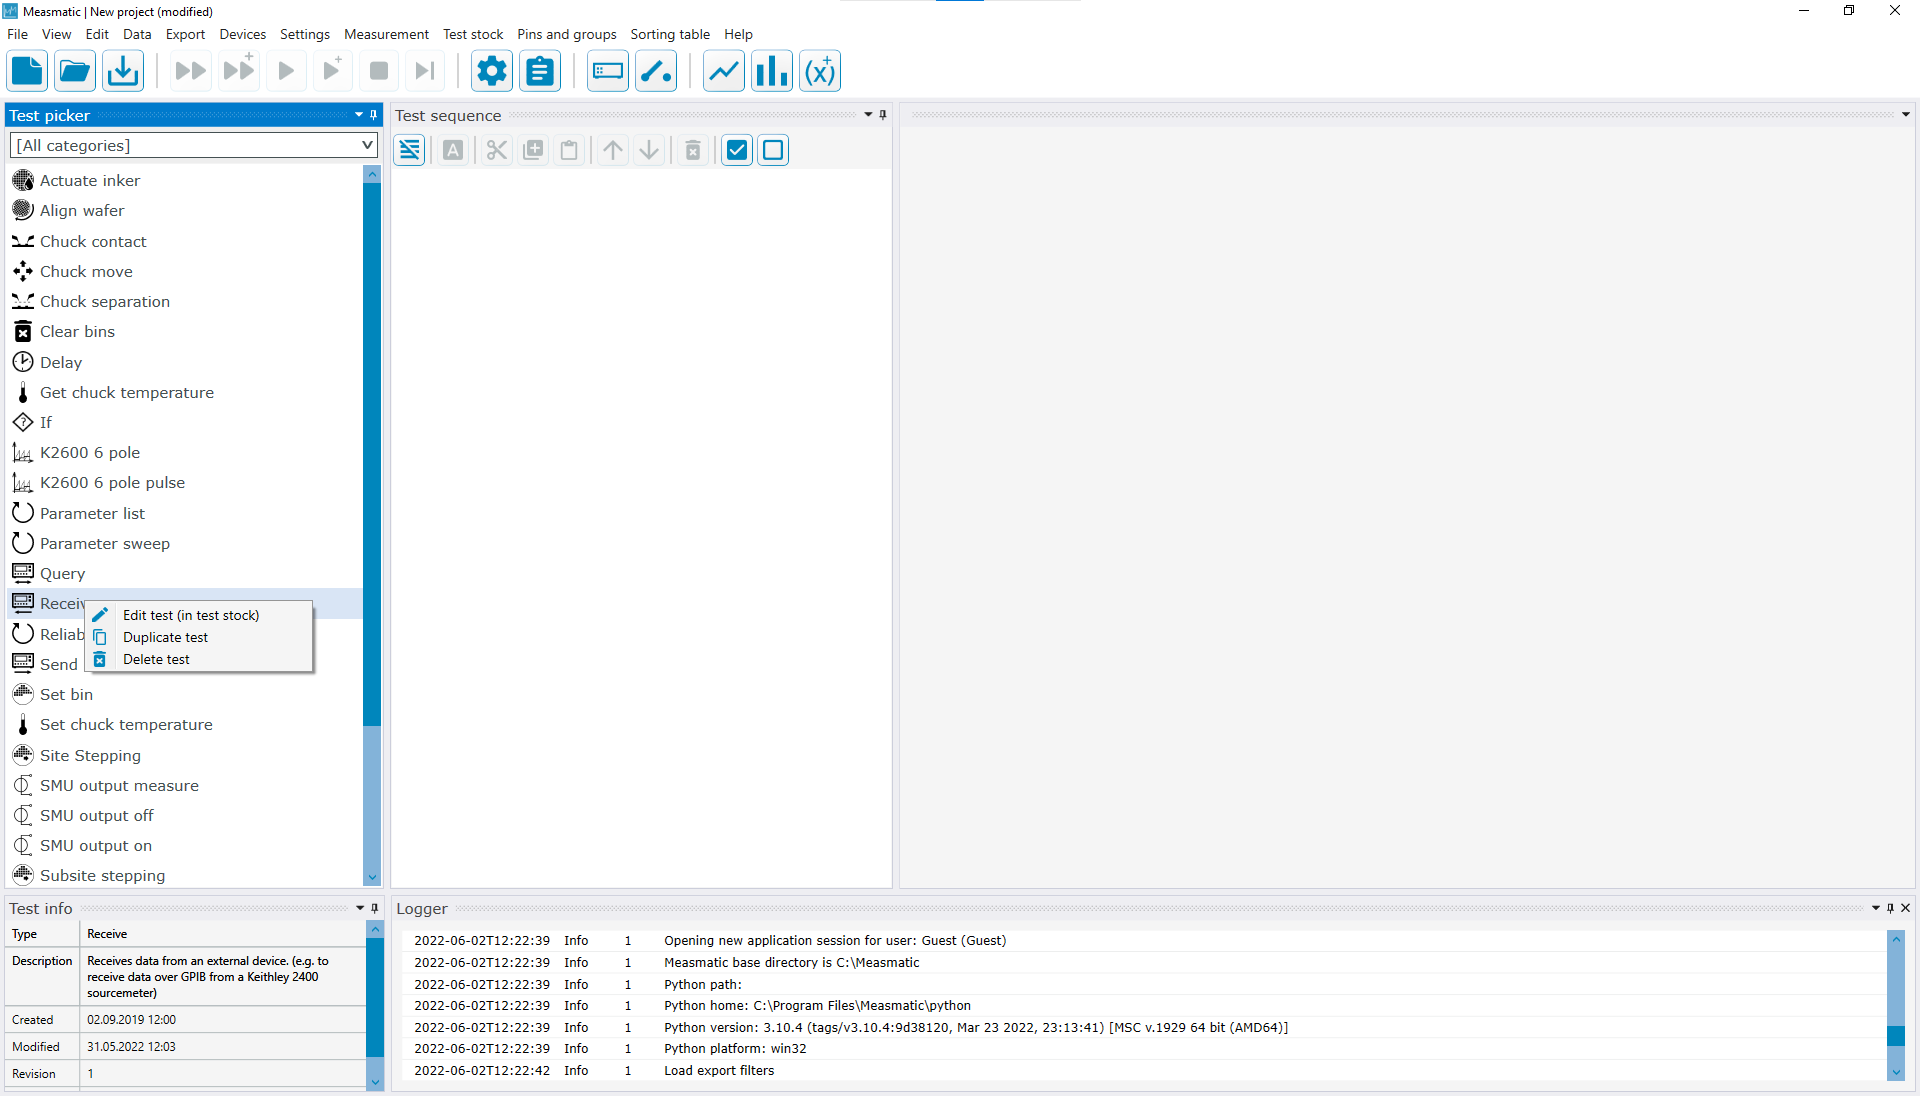Expand Test sequence panel options arrow
The image size is (1920, 1096).
[868, 115]
